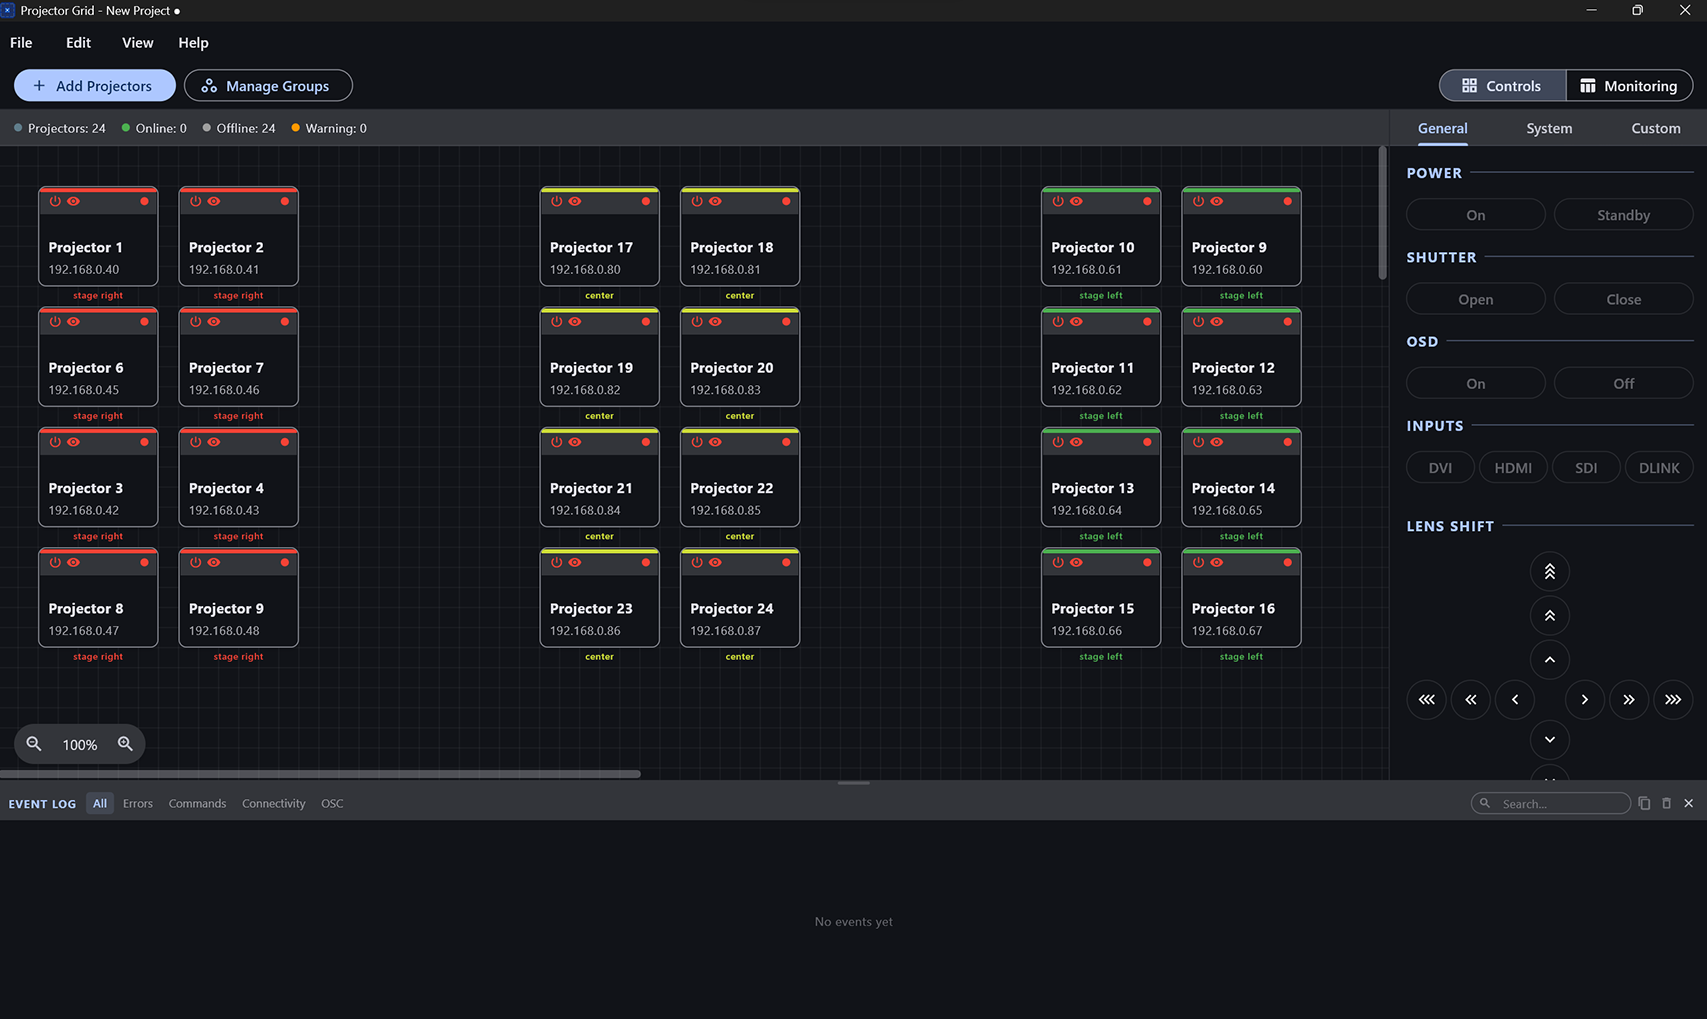Screen dimensions: 1707x1019
Task: Toggle eye icon on Projector 19 card
Action: click(x=575, y=321)
